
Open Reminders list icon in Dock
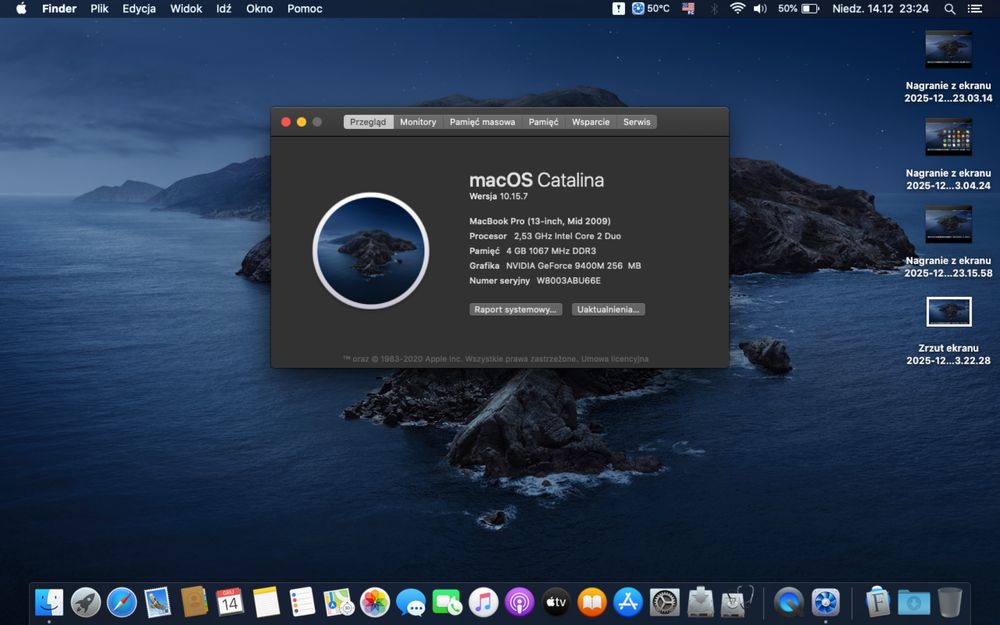pyautogui.click(x=302, y=602)
